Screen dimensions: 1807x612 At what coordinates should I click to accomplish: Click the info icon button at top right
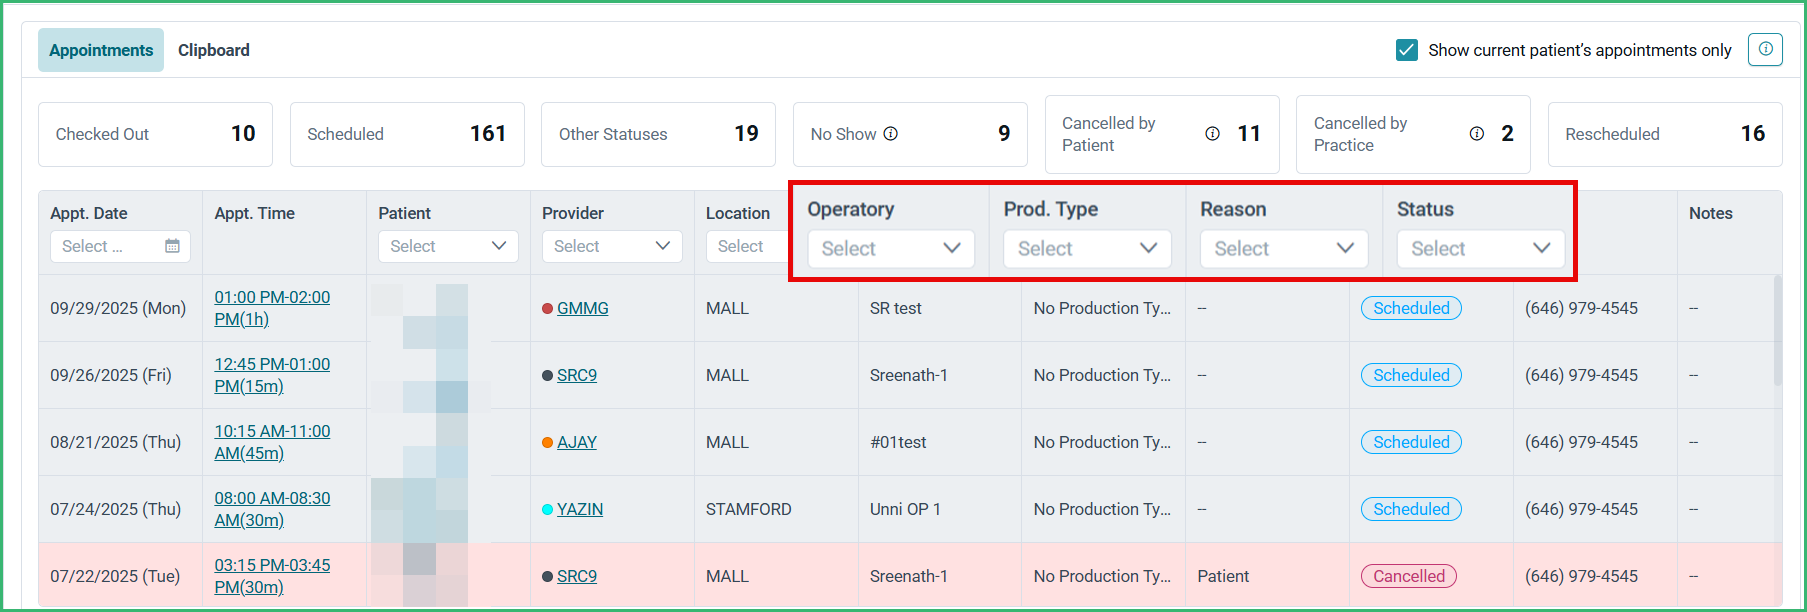(x=1765, y=49)
